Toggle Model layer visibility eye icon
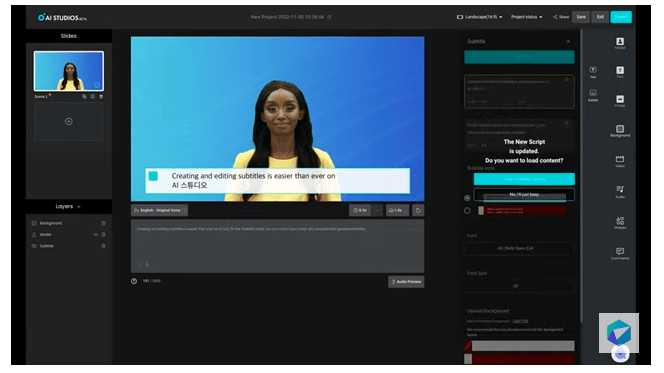Viewport: 664px width, 373px height. click(x=95, y=235)
